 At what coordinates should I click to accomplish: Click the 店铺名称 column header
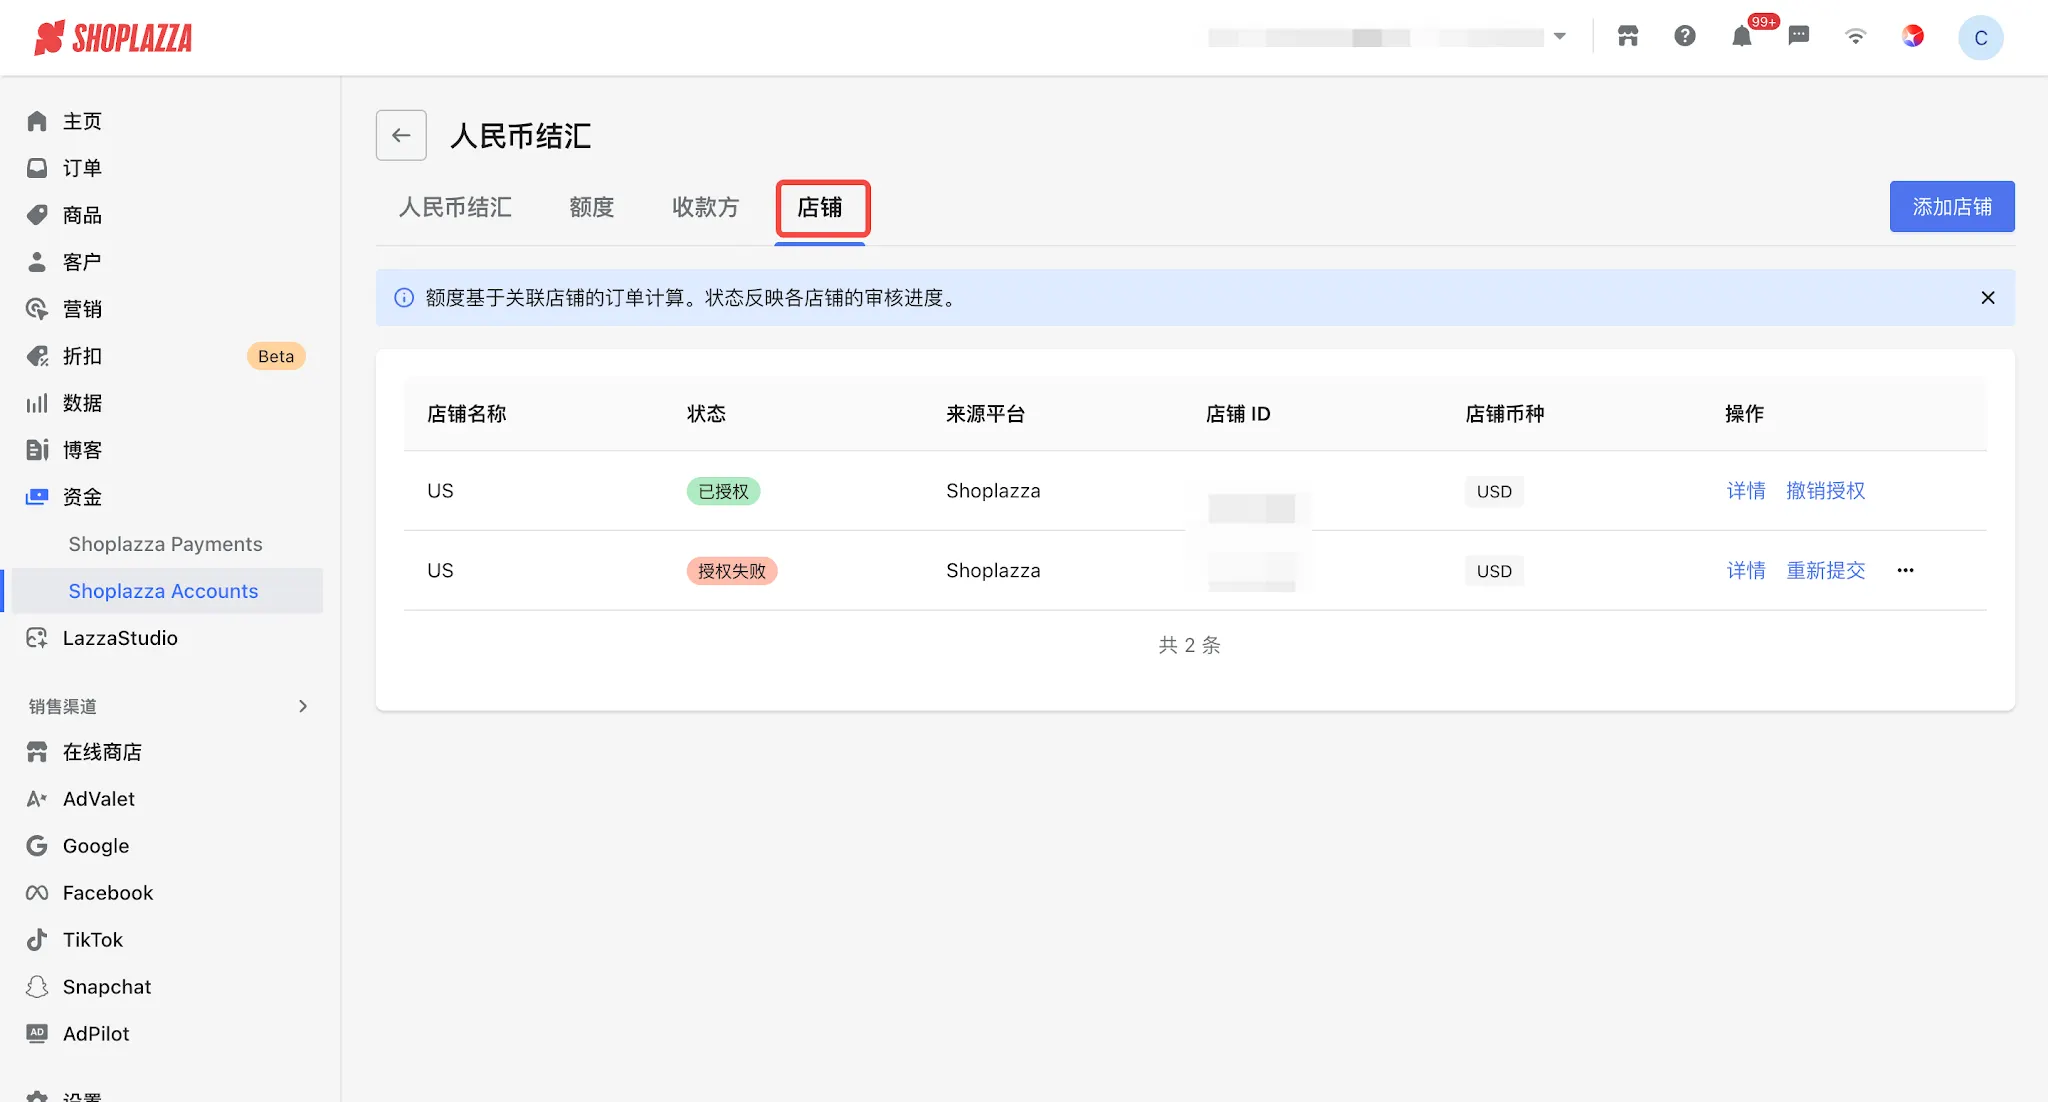pyautogui.click(x=467, y=414)
